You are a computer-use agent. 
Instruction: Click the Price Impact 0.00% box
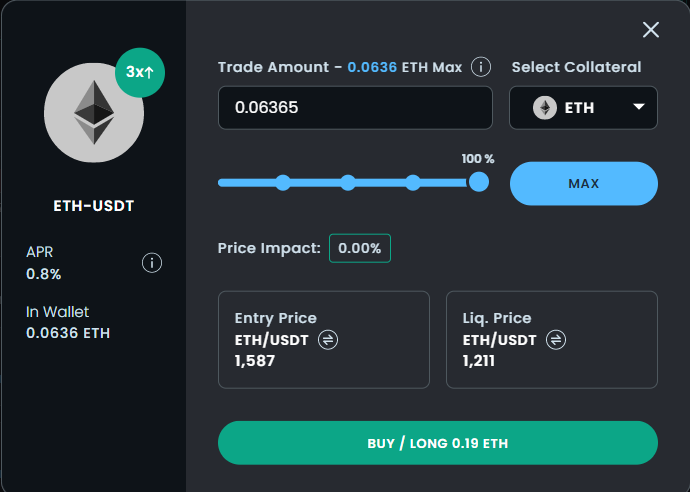coord(360,248)
